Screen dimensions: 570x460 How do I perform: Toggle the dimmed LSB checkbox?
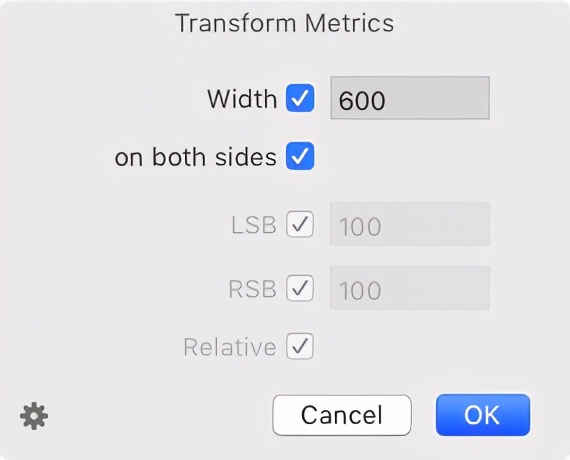(x=300, y=224)
